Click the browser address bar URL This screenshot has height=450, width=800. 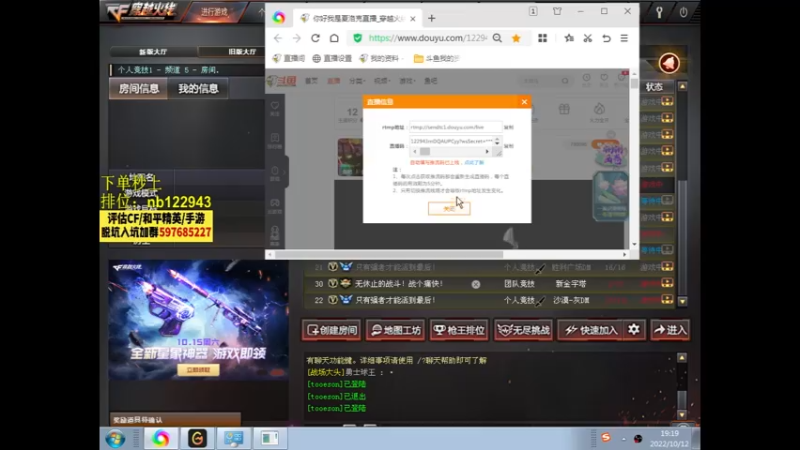428,38
